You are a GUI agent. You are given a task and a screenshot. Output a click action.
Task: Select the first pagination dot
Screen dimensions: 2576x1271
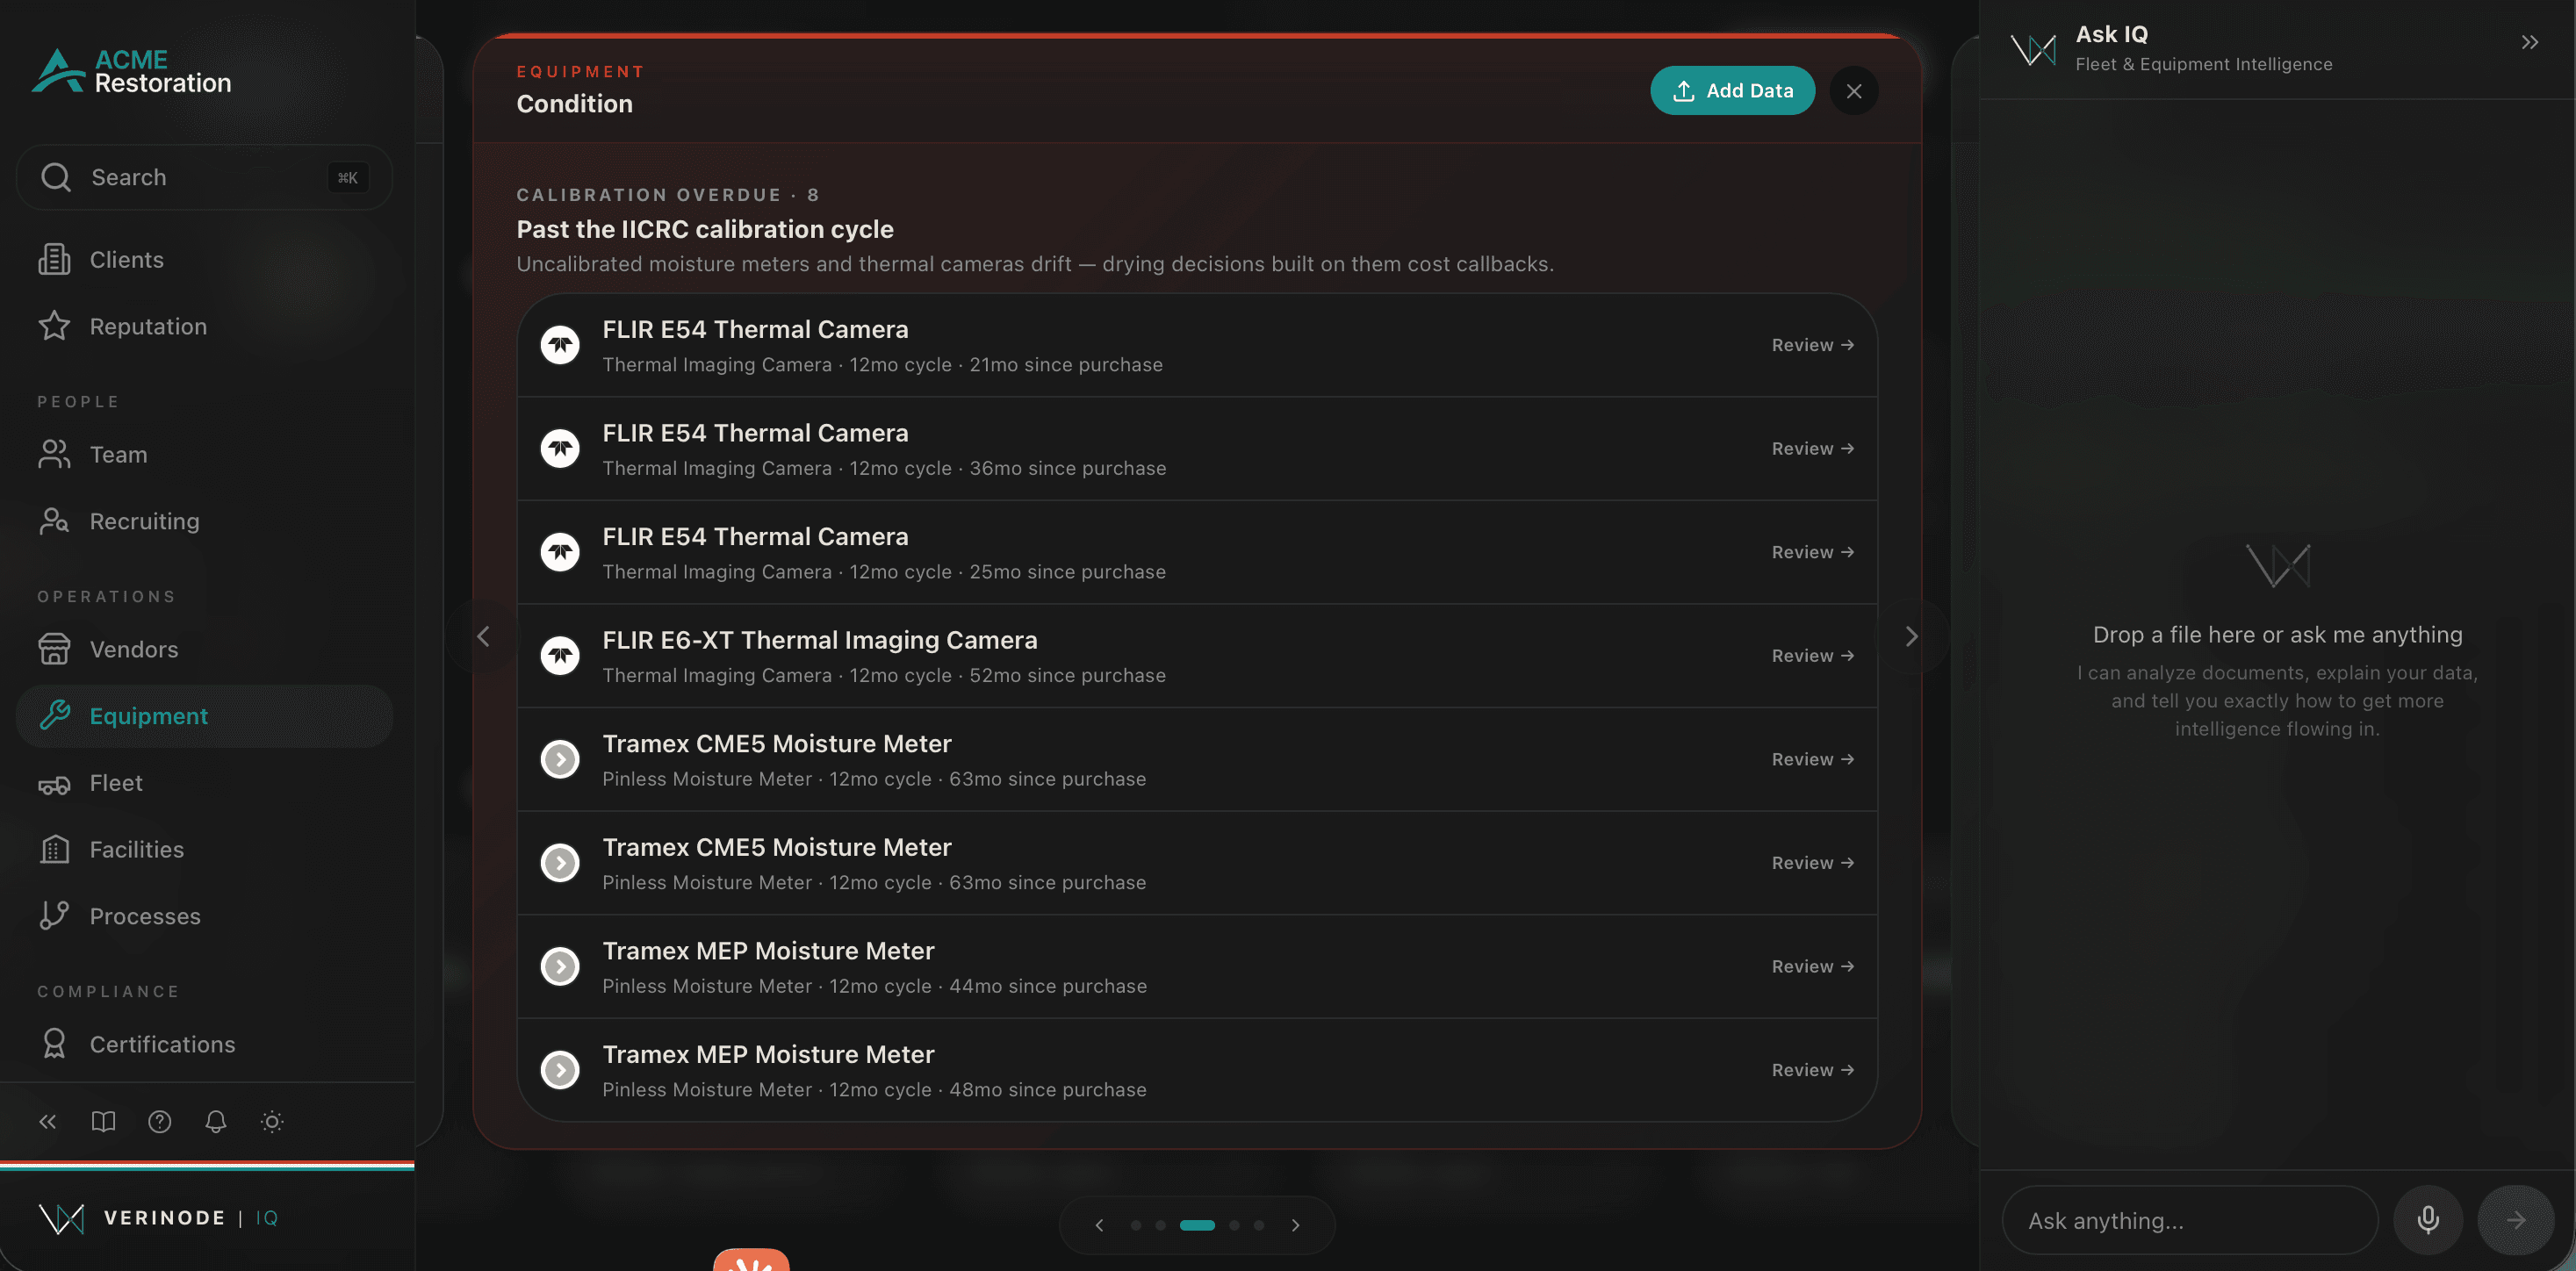[x=1135, y=1225]
